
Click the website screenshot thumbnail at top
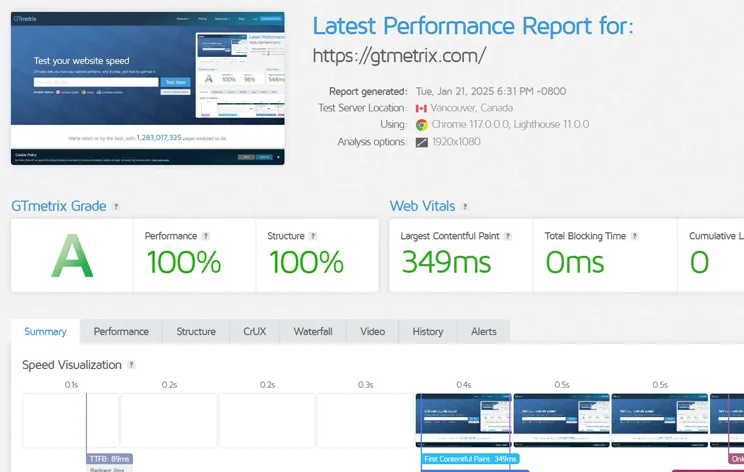point(148,88)
